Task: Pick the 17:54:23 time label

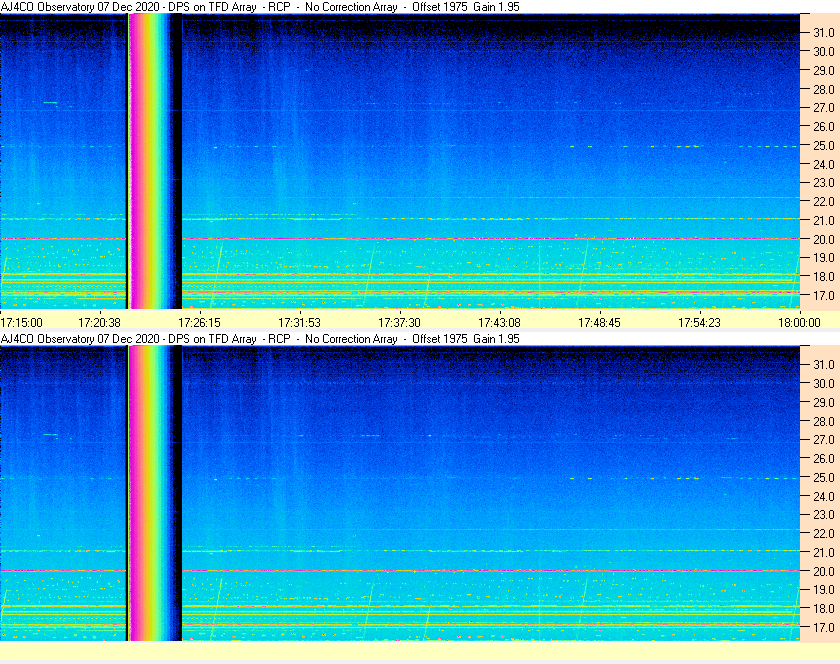Action: pos(700,323)
